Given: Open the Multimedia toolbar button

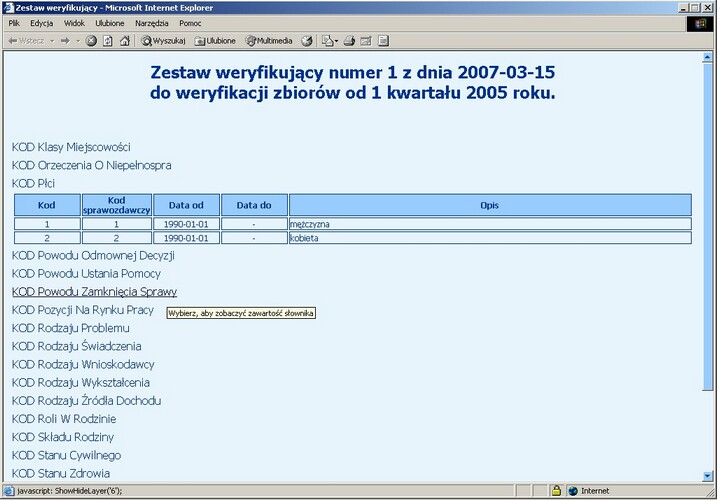Looking at the screenshot, I should [x=269, y=41].
